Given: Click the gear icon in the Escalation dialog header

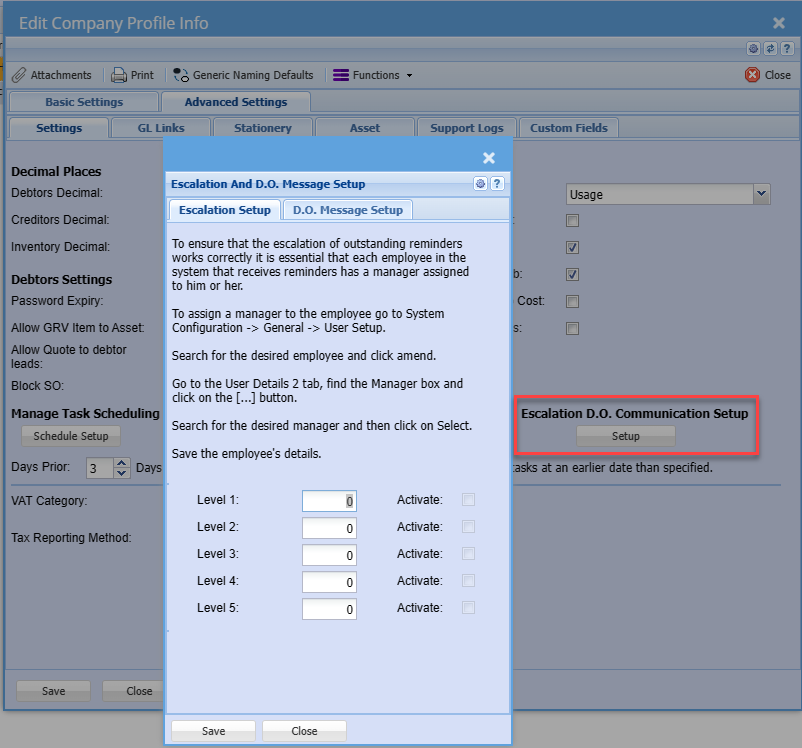Looking at the screenshot, I should 480,184.
